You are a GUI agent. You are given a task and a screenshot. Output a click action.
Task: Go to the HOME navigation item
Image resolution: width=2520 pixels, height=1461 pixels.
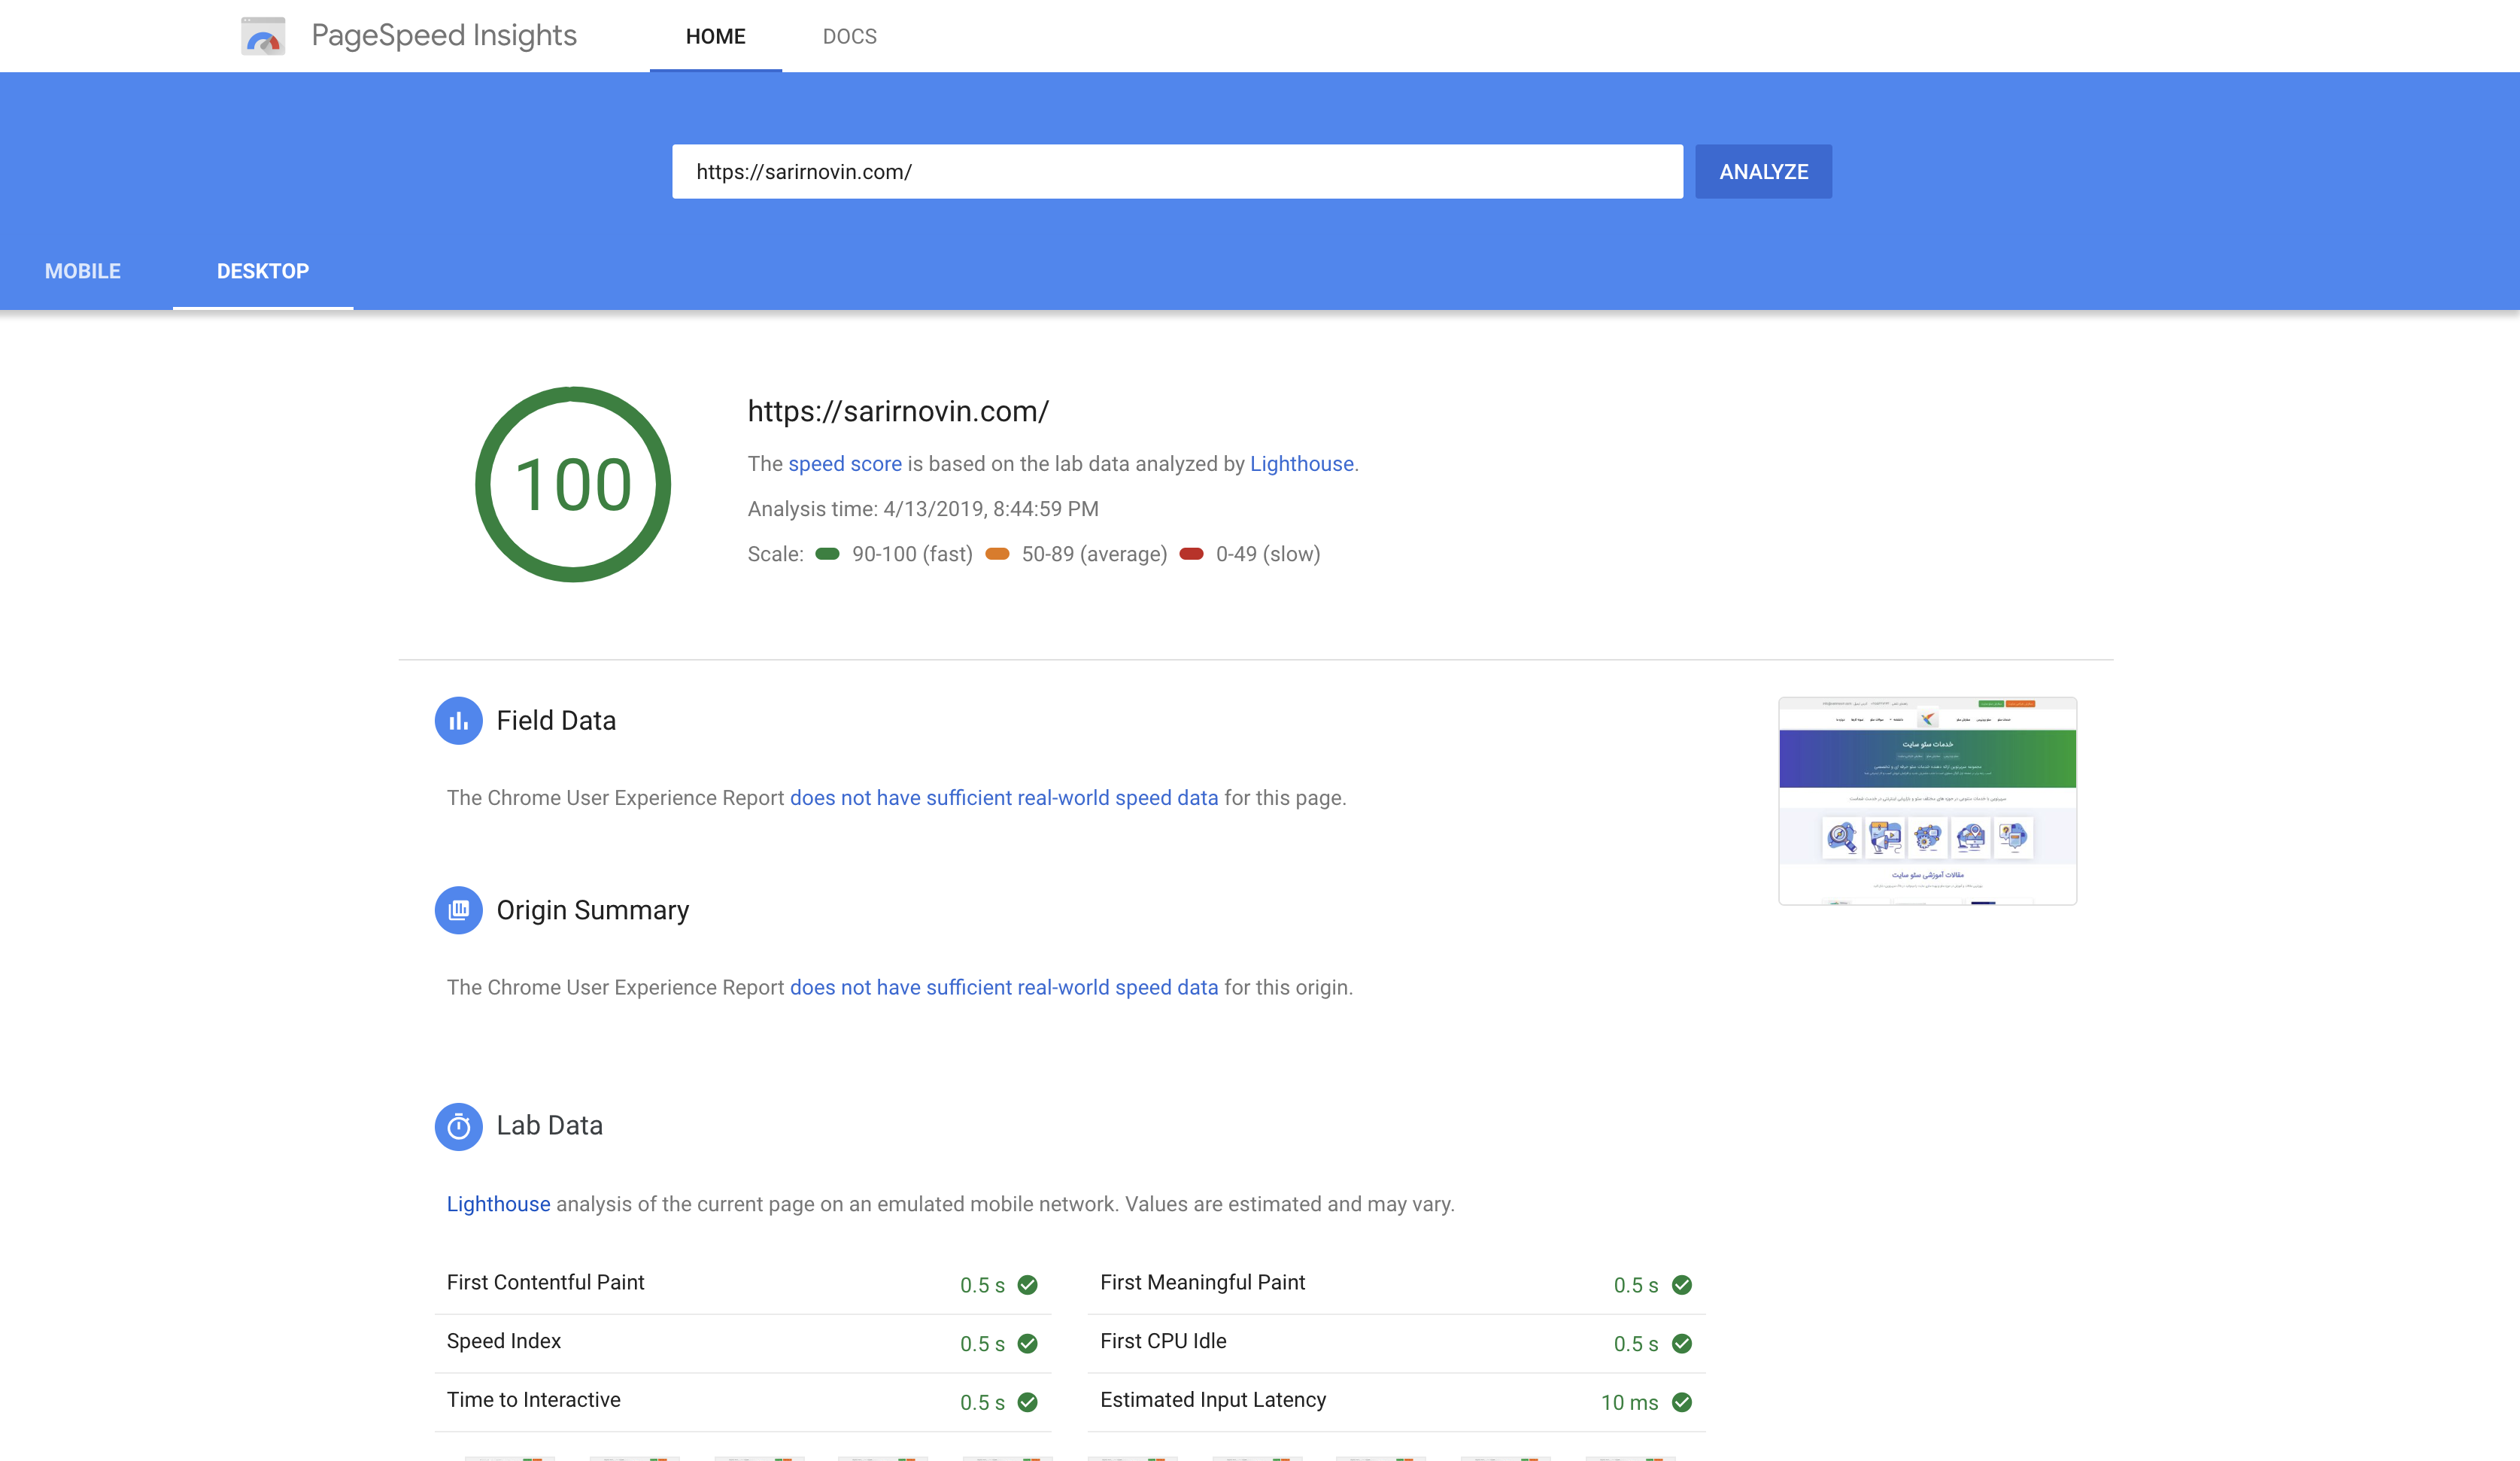pyautogui.click(x=715, y=37)
